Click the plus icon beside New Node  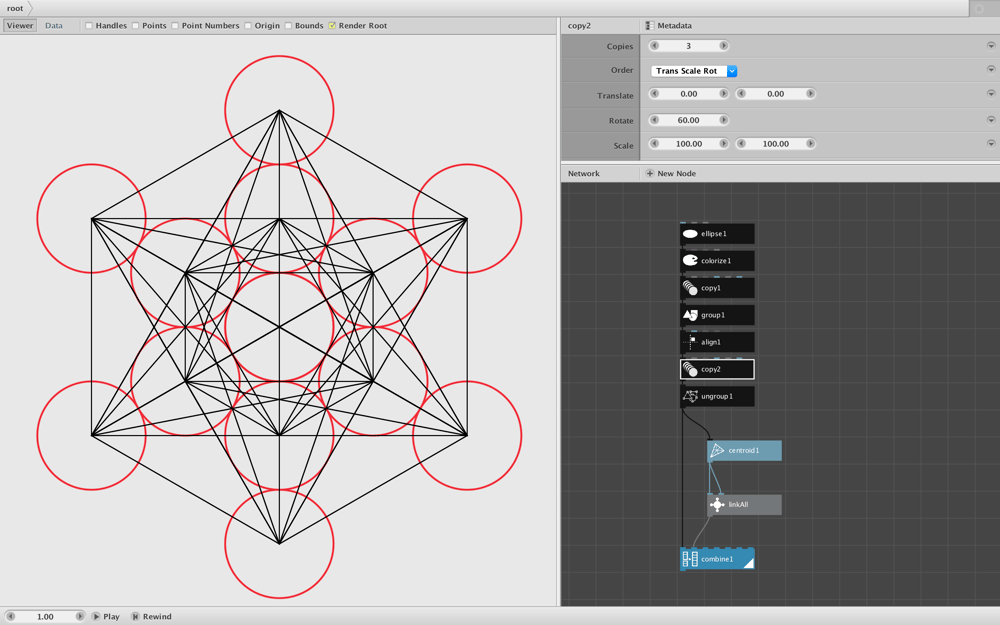pos(649,173)
